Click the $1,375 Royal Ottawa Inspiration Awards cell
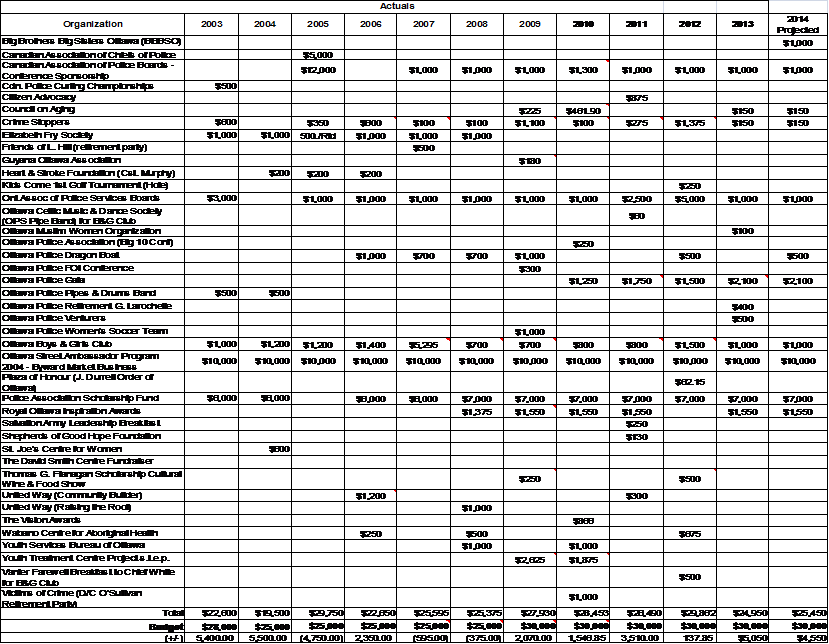The height and width of the screenshot is (644, 829). click(x=476, y=412)
